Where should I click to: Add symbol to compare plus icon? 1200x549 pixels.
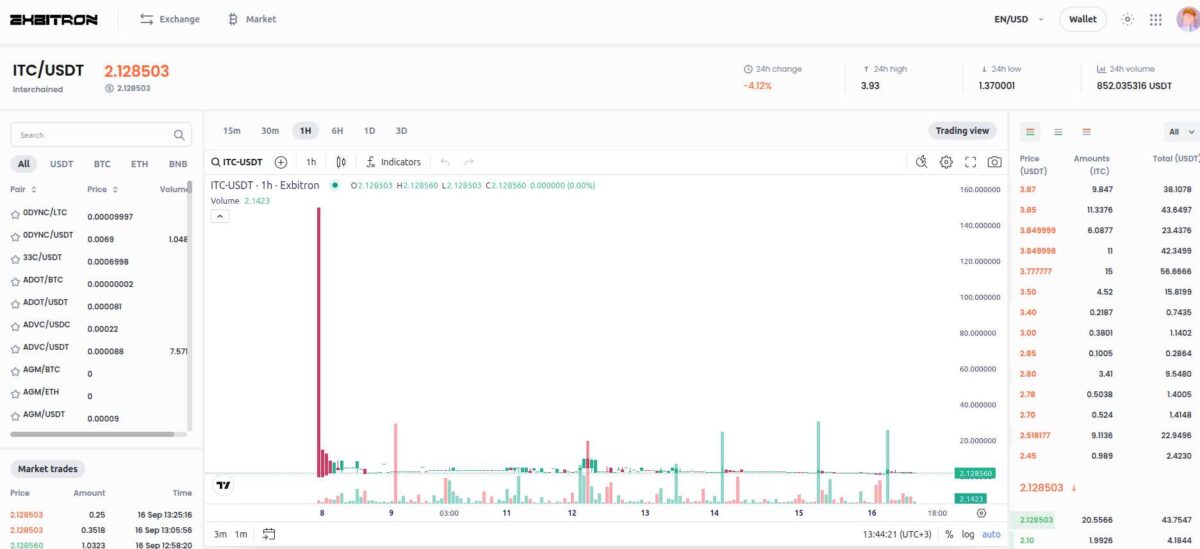point(281,162)
